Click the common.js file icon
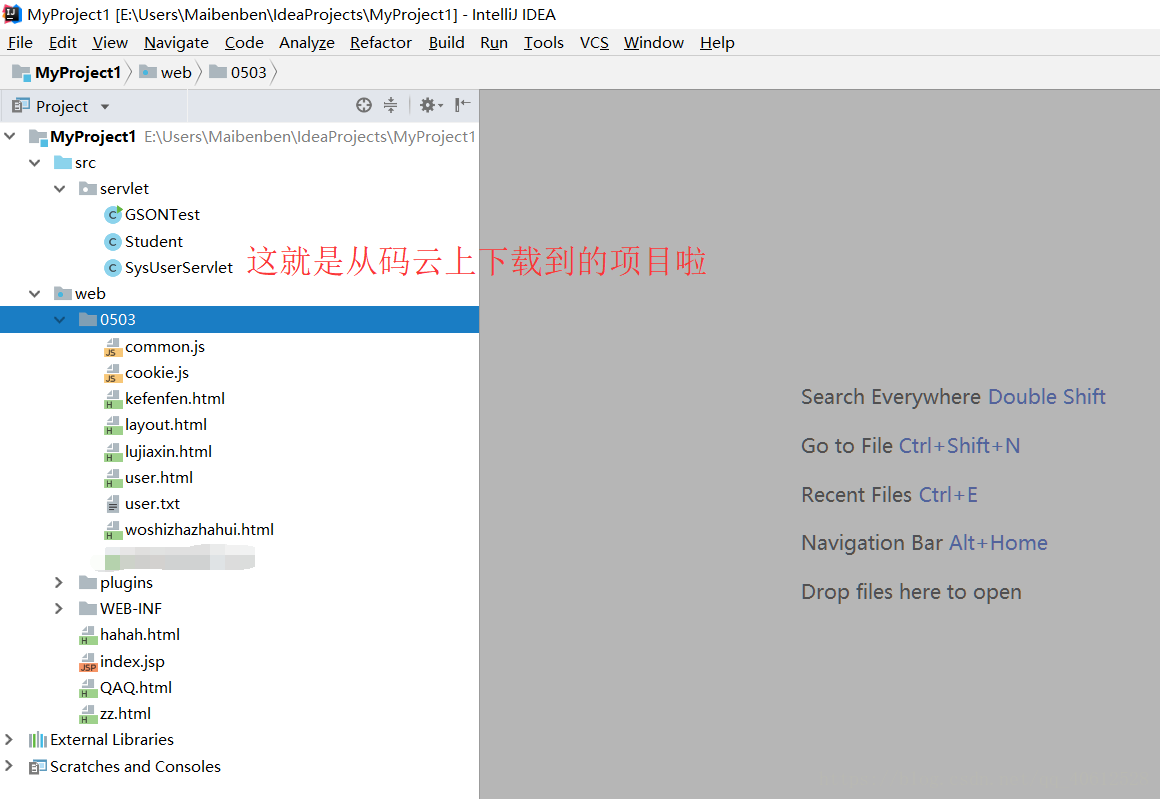1160x799 pixels. click(112, 347)
